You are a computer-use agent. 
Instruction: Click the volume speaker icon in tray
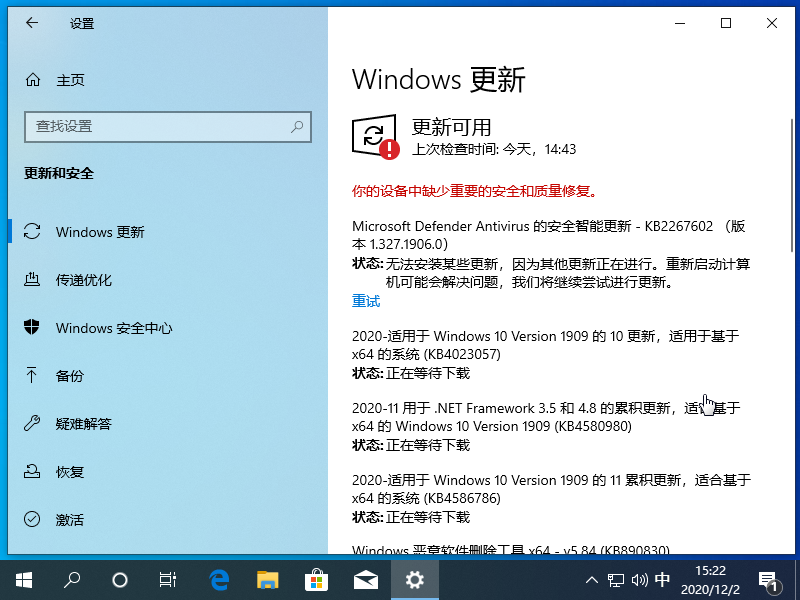(639, 580)
